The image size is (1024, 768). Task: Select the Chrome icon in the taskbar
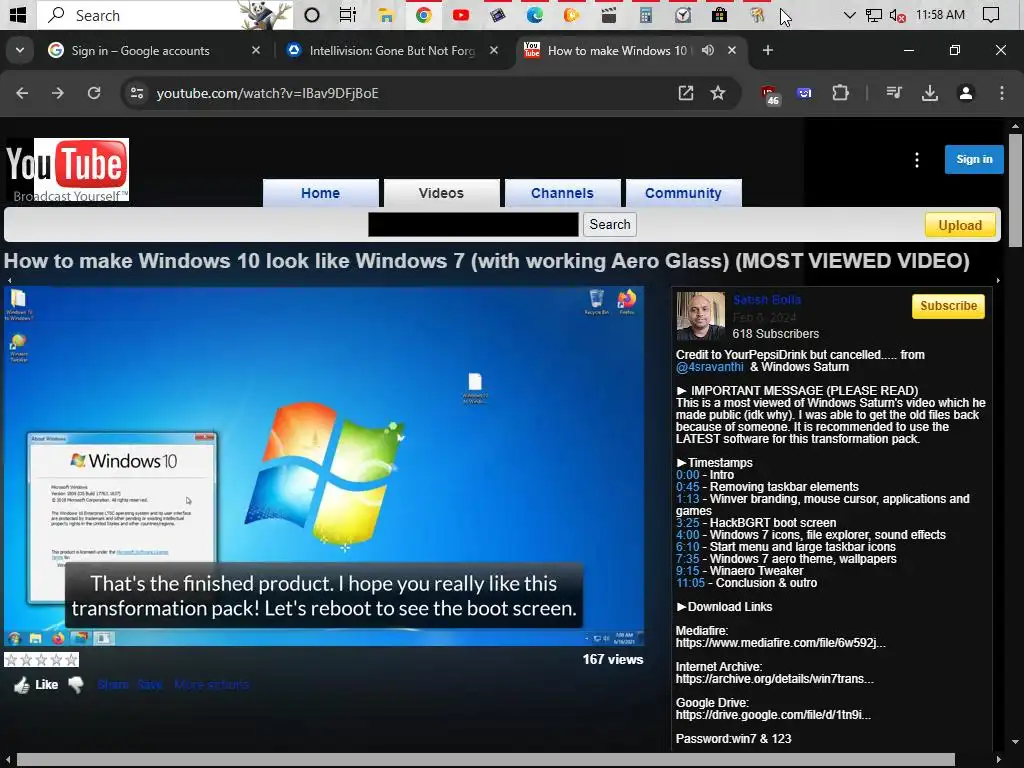[x=423, y=14]
